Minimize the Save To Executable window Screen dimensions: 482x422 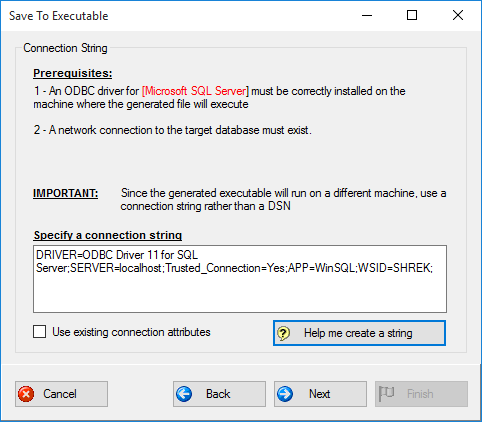(x=367, y=15)
